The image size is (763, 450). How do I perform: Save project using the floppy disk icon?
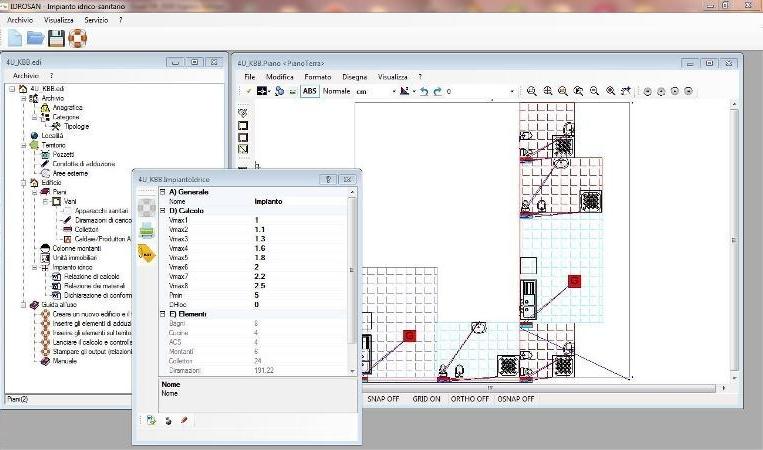(x=57, y=38)
